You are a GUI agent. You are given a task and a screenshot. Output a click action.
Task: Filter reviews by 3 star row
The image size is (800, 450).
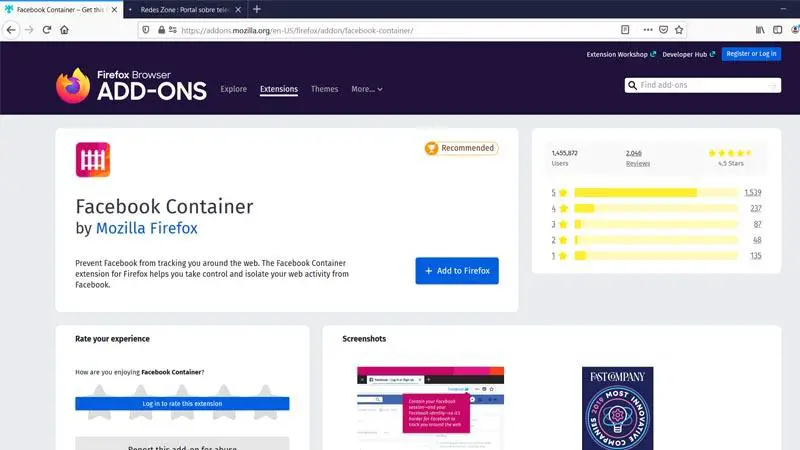656,224
